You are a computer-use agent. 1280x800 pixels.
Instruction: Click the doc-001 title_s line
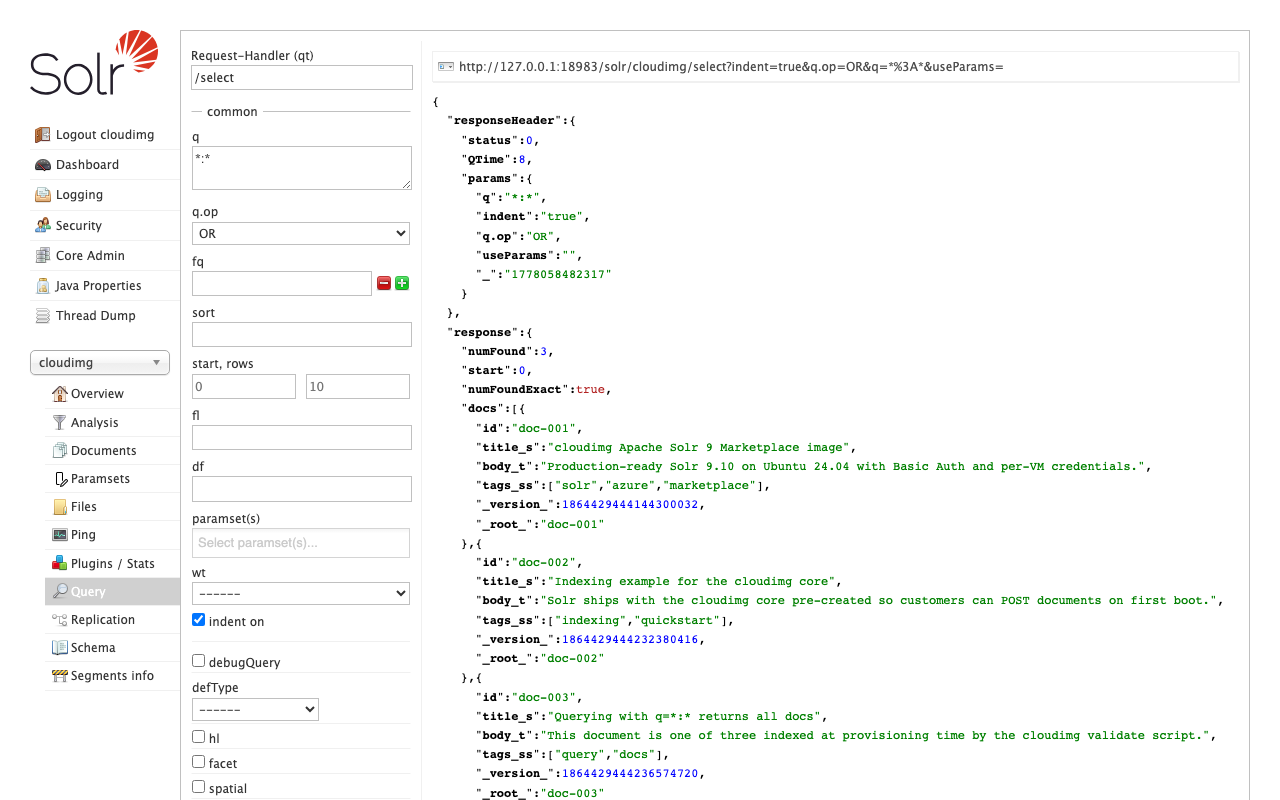click(x=666, y=447)
